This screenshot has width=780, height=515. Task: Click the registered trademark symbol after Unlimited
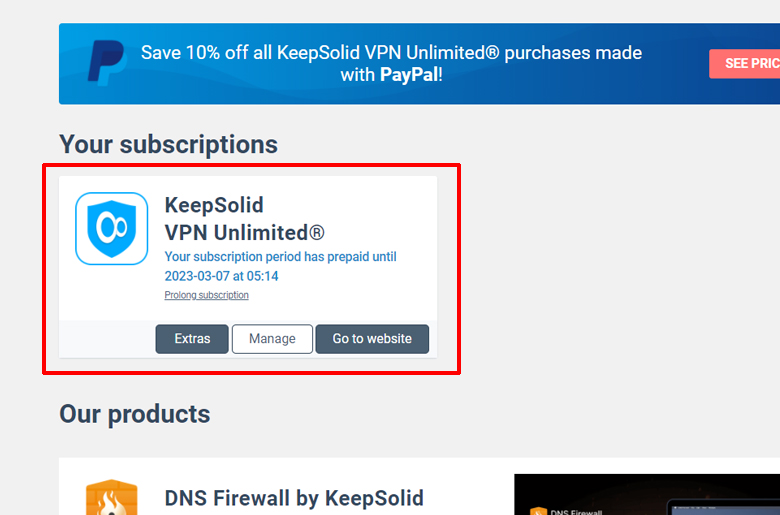tap(316, 232)
